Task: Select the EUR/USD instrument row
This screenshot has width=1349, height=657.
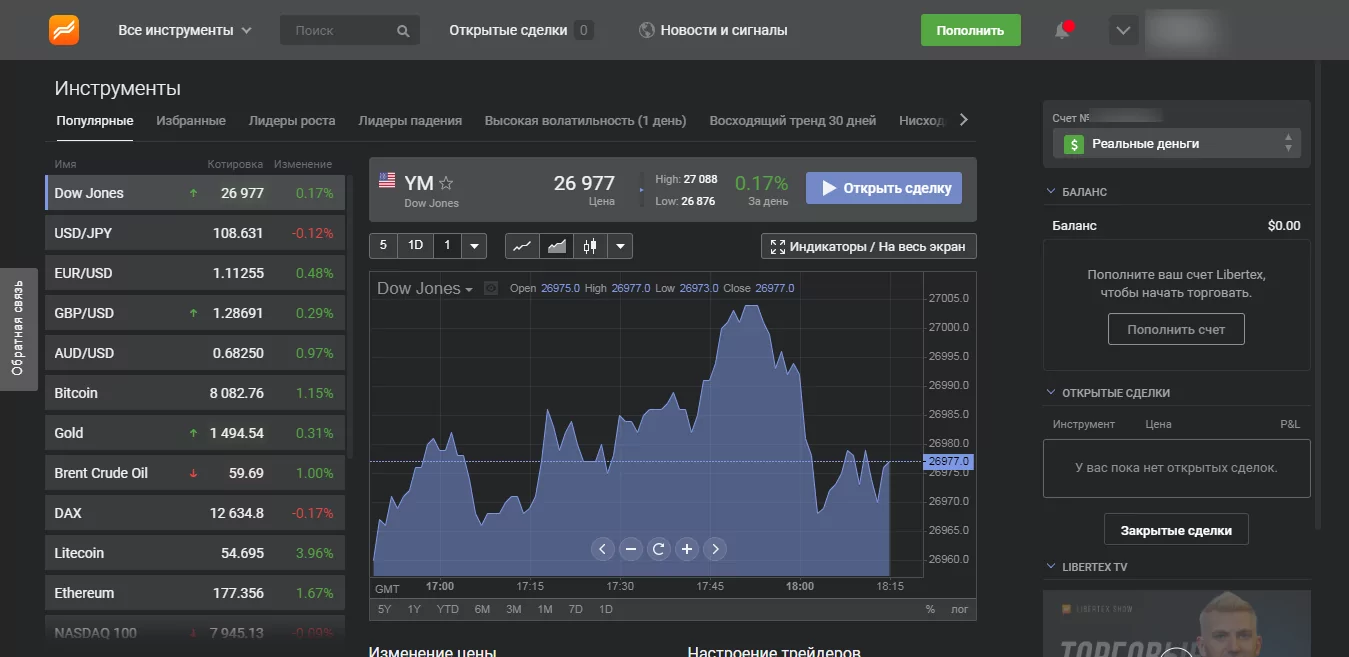Action: click(x=195, y=273)
